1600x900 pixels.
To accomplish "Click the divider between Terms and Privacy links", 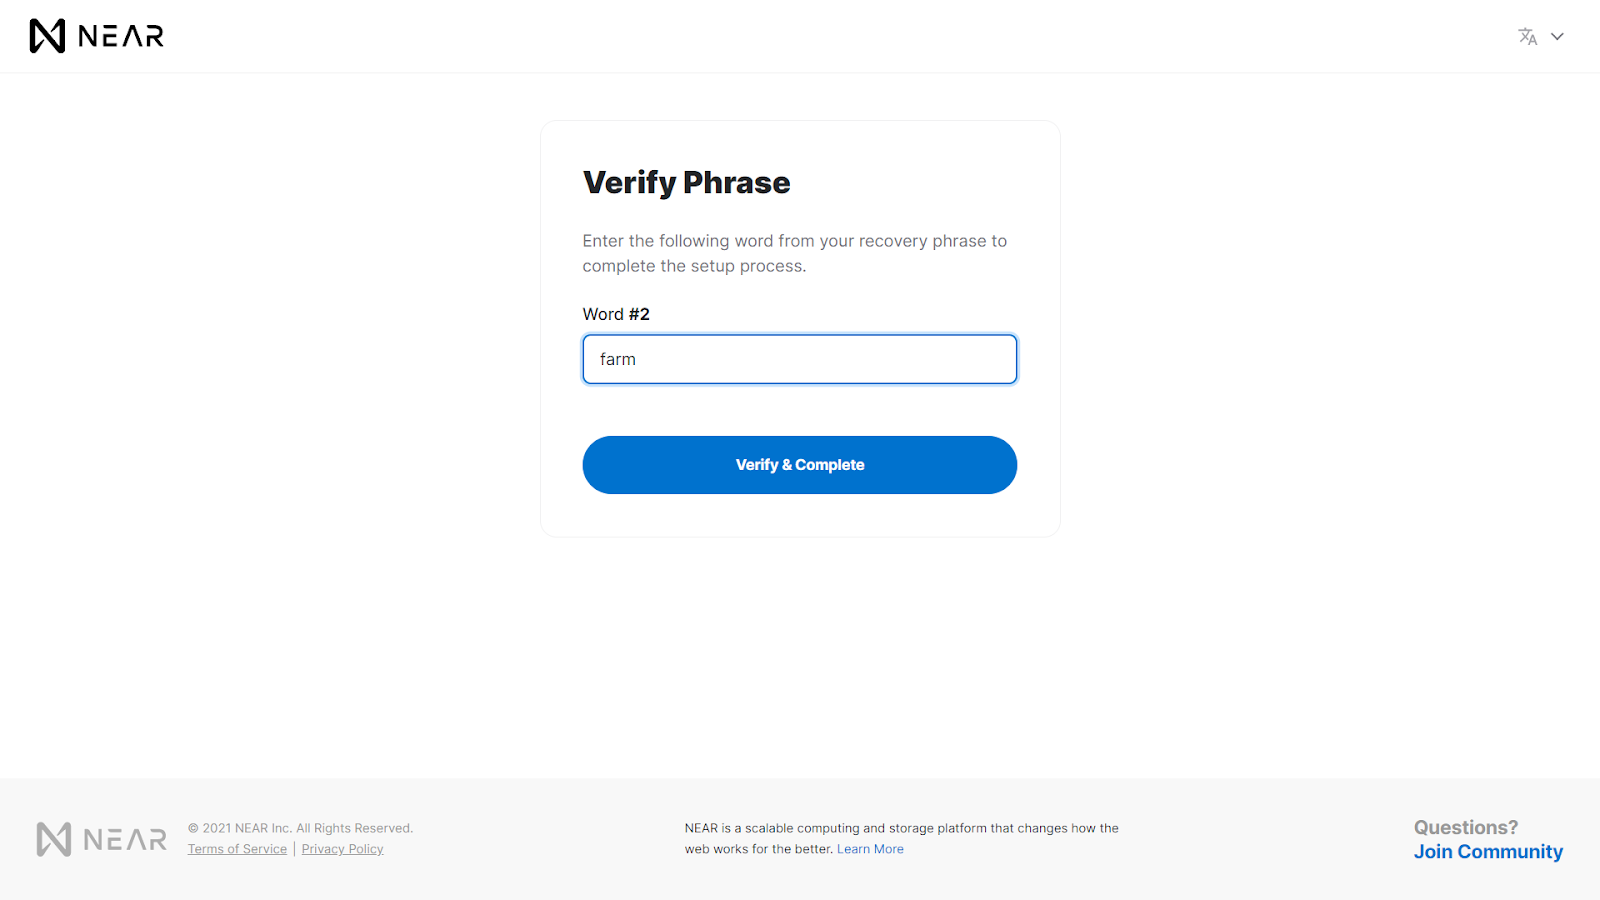I will 294,849.
